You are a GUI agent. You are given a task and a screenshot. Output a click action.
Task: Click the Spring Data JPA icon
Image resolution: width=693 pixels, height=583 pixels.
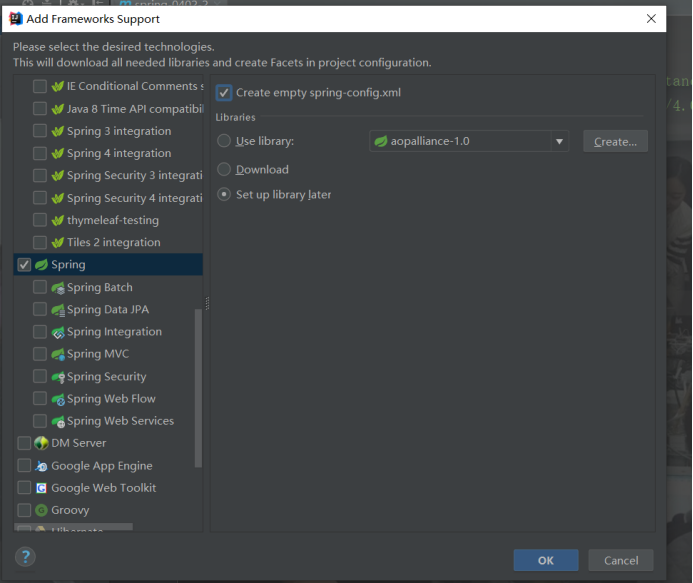pyautogui.click(x=58, y=310)
